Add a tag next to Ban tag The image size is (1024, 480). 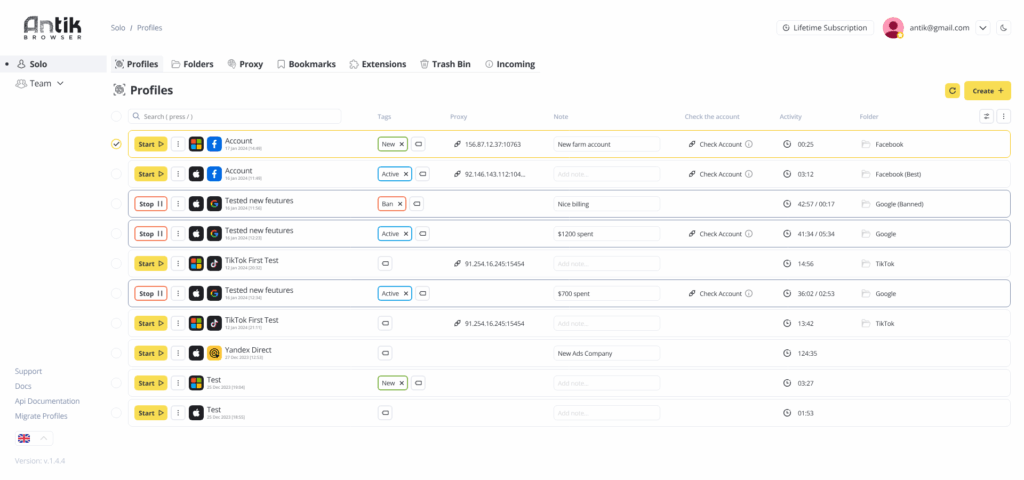click(417, 204)
